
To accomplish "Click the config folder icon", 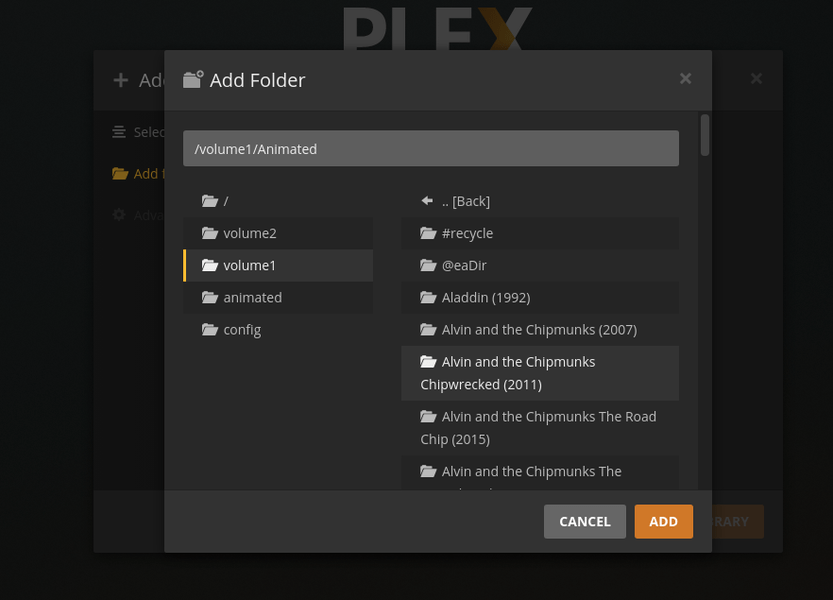I will click(210, 329).
